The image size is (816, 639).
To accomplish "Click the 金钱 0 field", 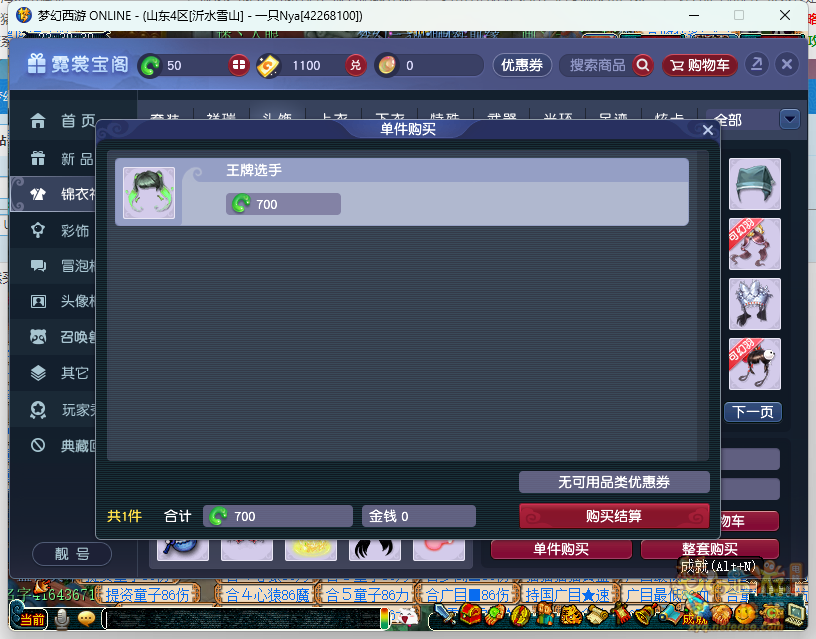I will pyautogui.click(x=419, y=516).
